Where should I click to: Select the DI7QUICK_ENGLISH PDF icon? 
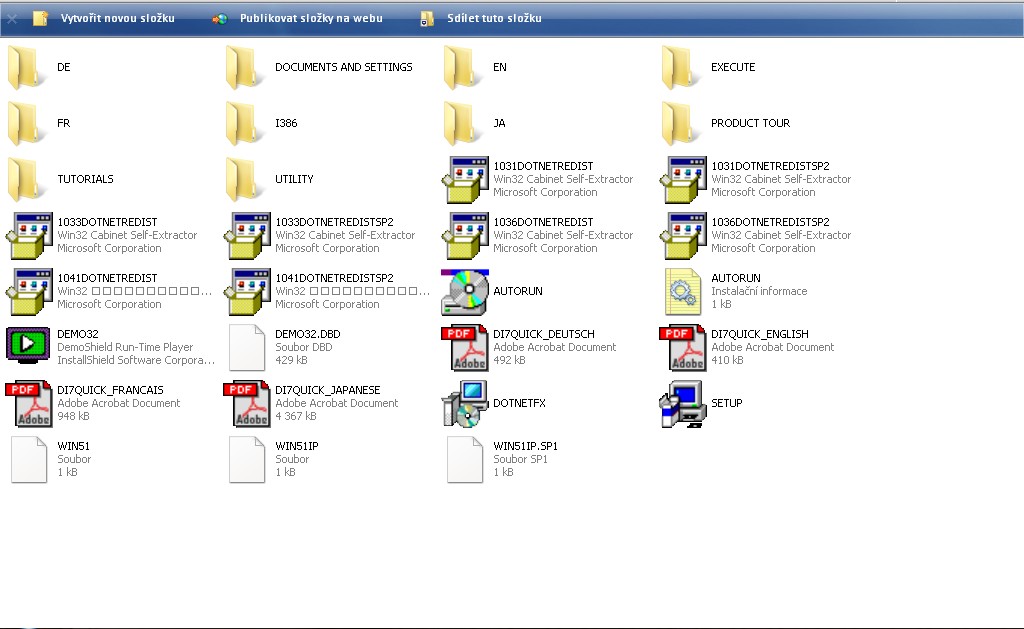pos(683,348)
